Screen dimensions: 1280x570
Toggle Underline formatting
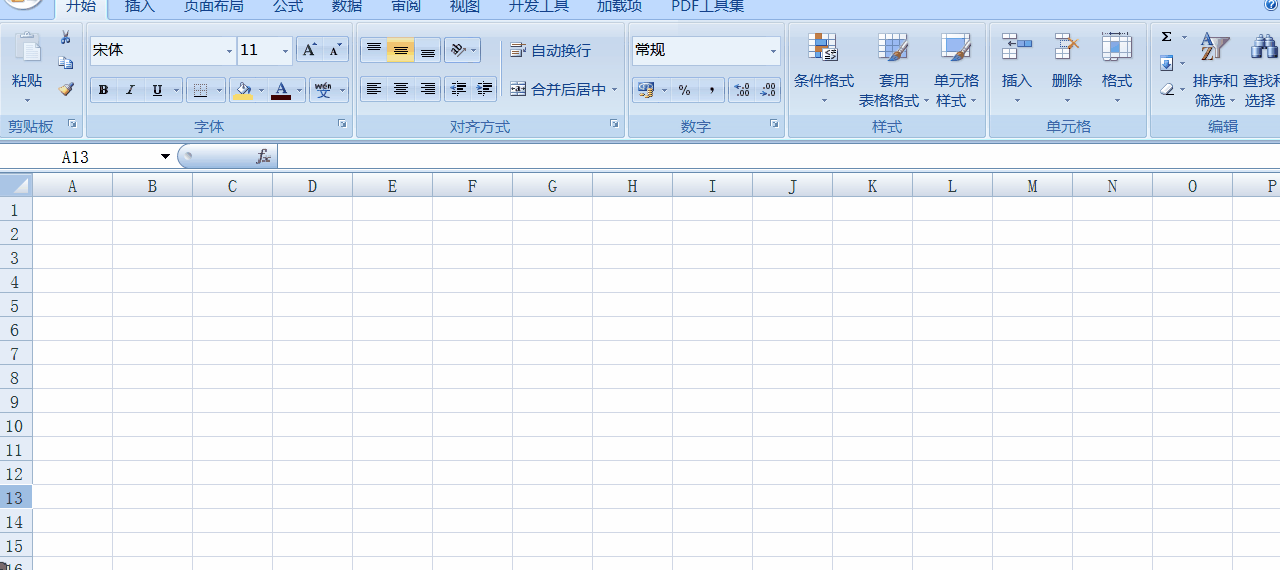(157, 90)
